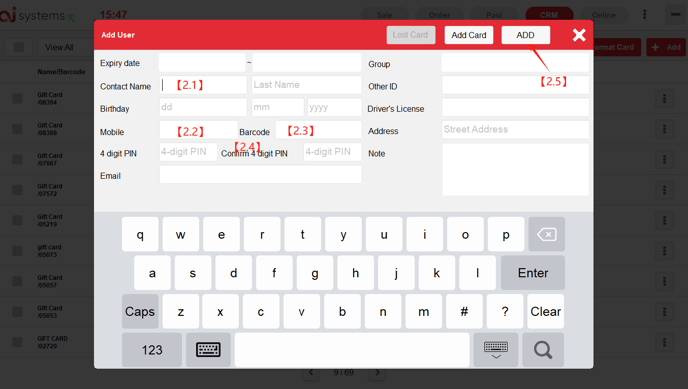This screenshot has height=389, width=688.
Task: Open the Sale tab
Action: click(384, 15)
